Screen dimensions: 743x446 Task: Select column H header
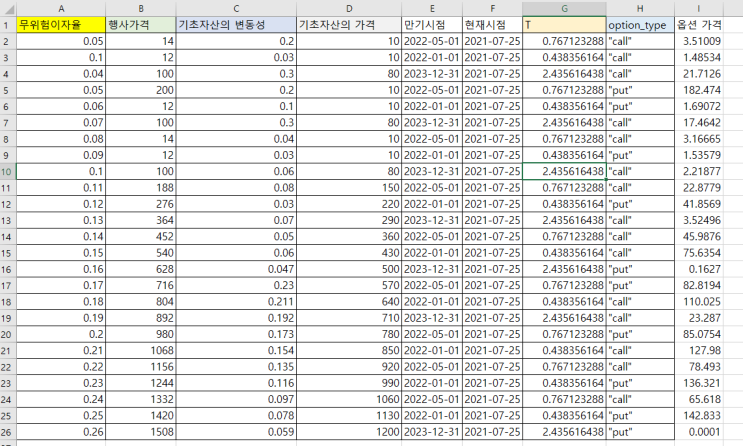click(x=640, y=9)
